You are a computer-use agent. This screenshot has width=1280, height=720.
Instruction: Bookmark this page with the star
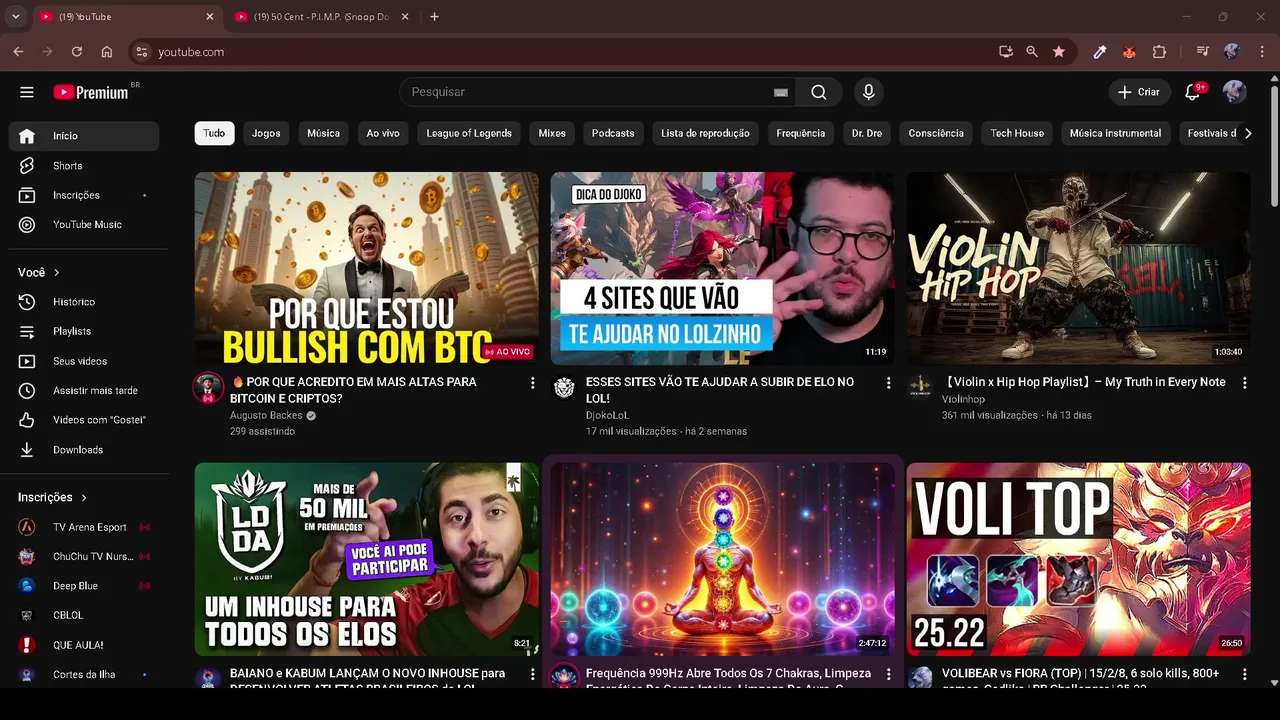pos(1059,52)
